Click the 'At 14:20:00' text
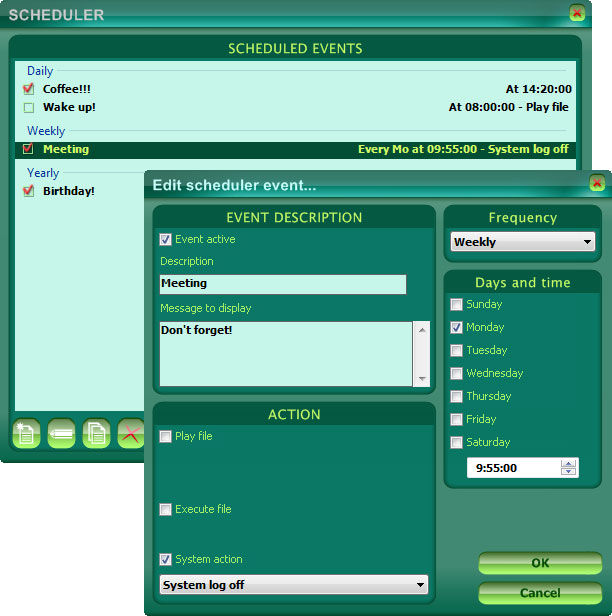Viewport: 612px width, 616px height. tap(539, 89)
